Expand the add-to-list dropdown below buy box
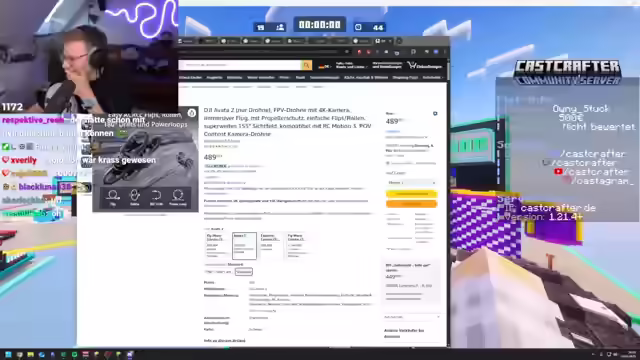Viewport: 640px width, 360px height. coord(411,317)
